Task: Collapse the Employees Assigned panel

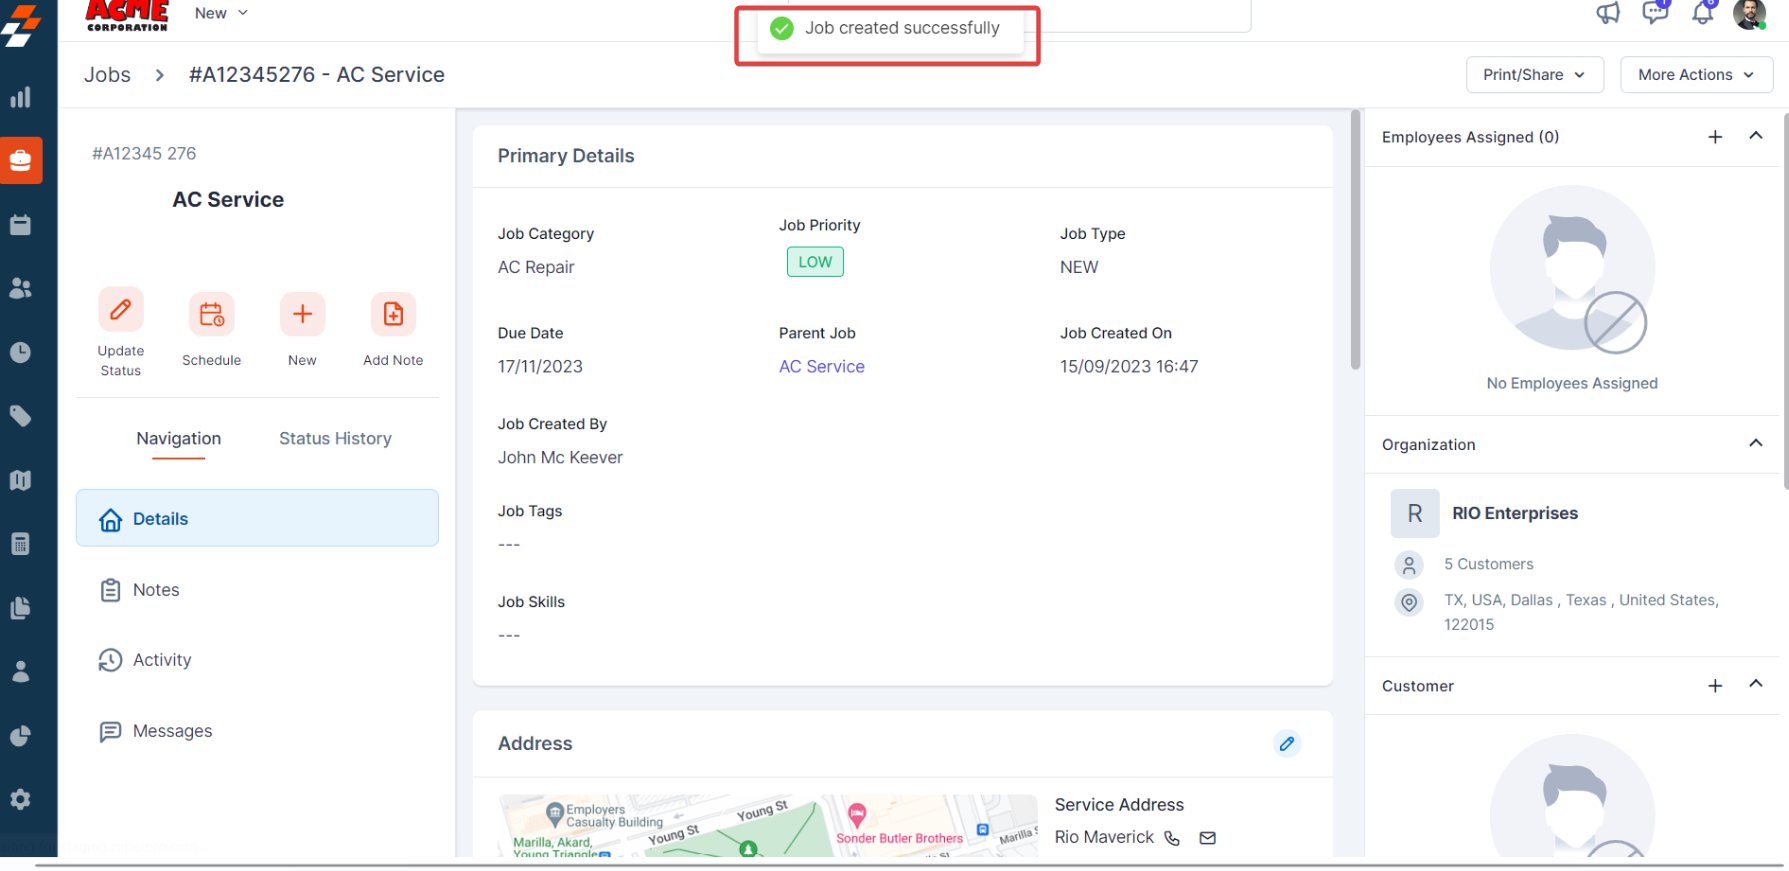Action: click(x=1756, y=136)
